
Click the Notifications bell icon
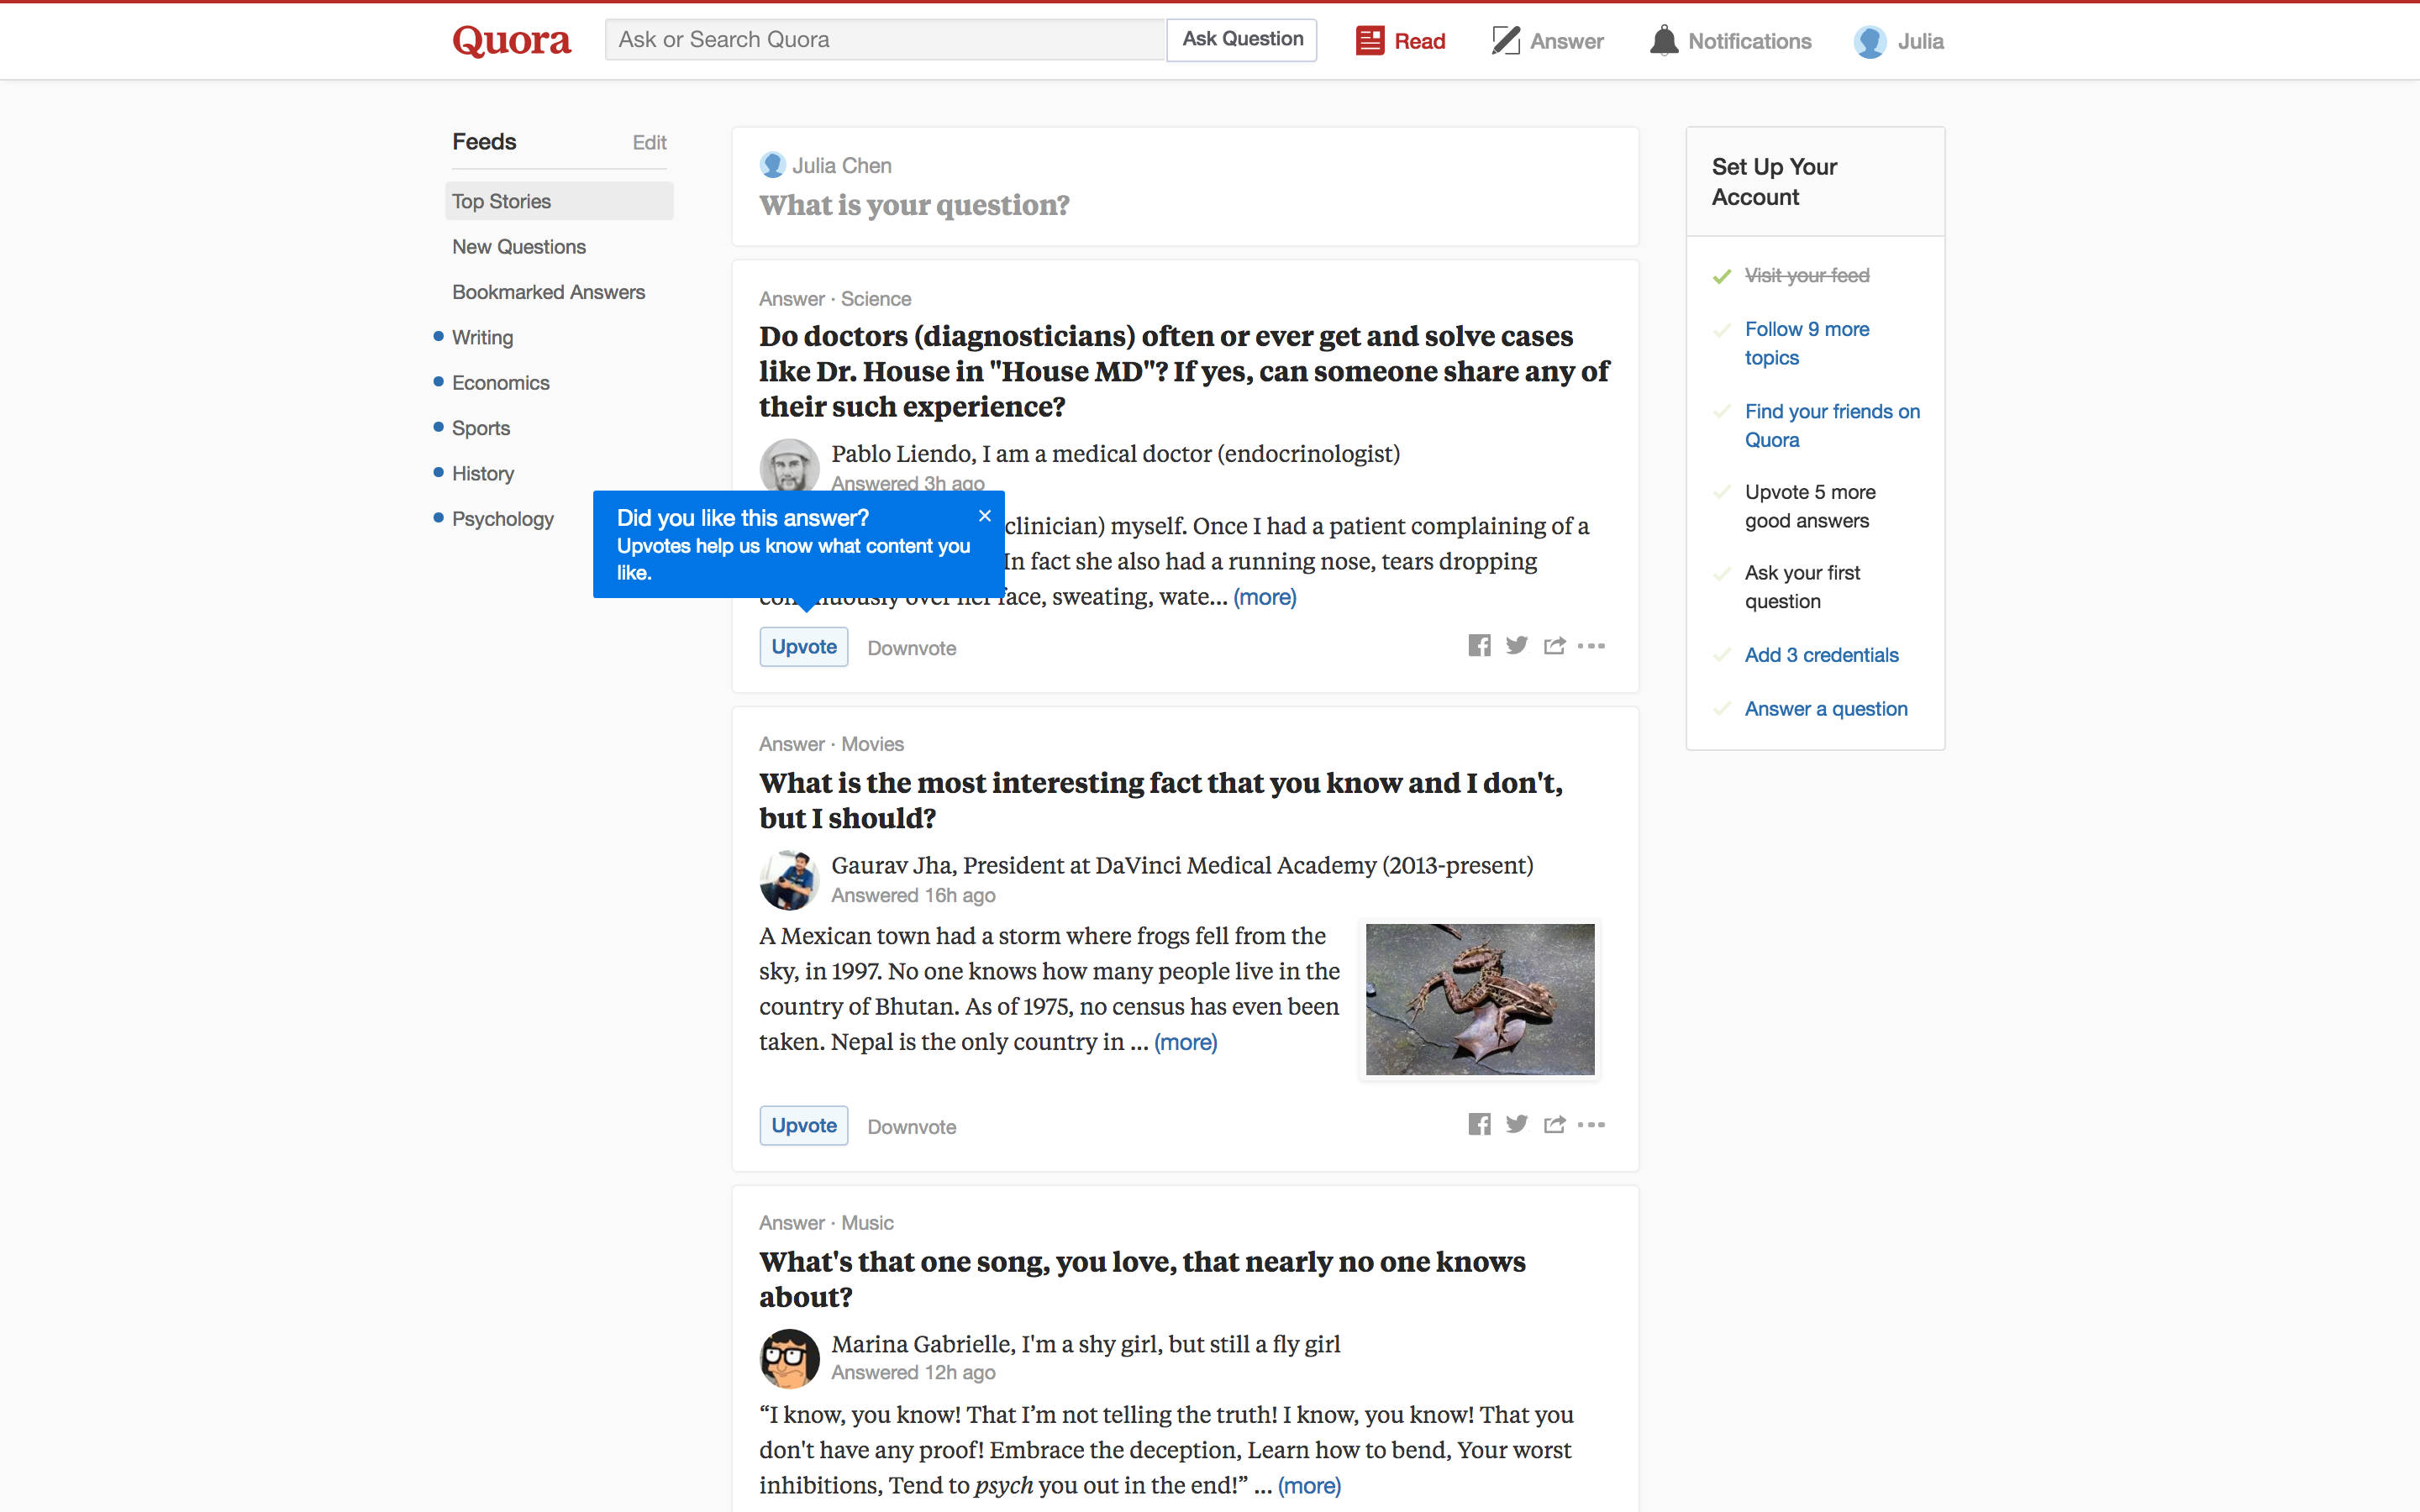(1663, 40)
